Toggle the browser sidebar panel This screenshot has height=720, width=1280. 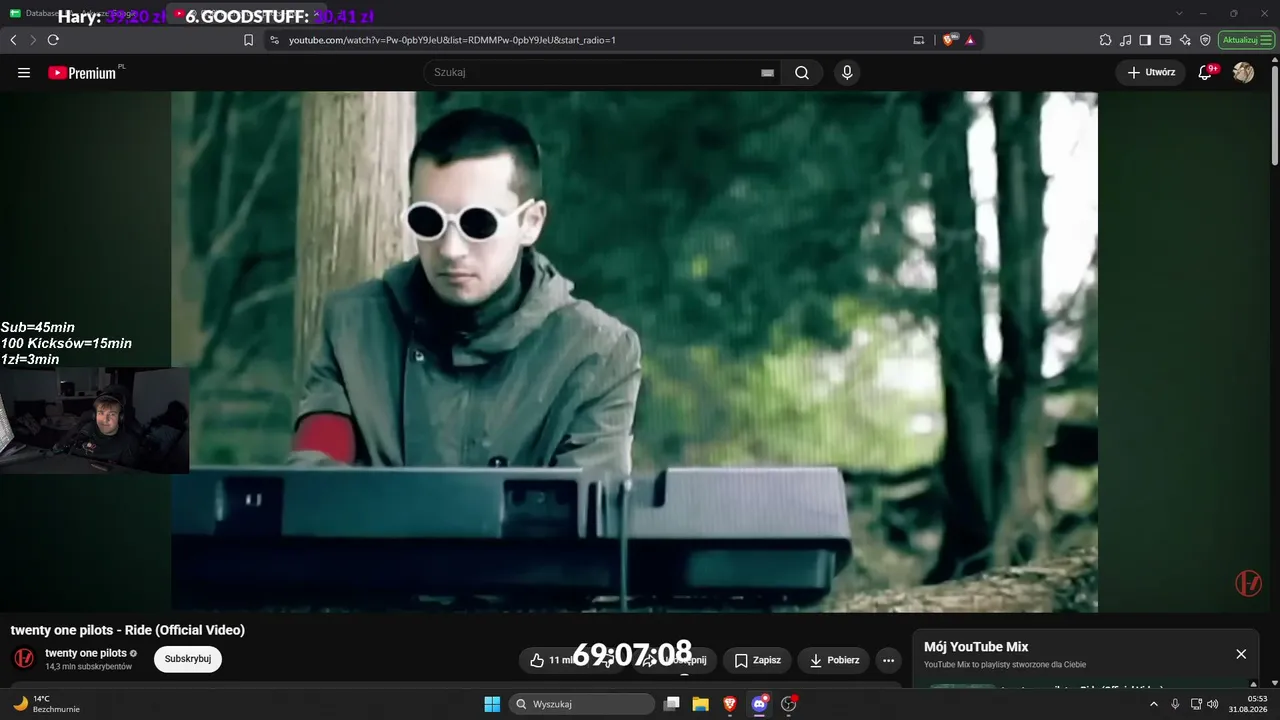[1145, 40]
